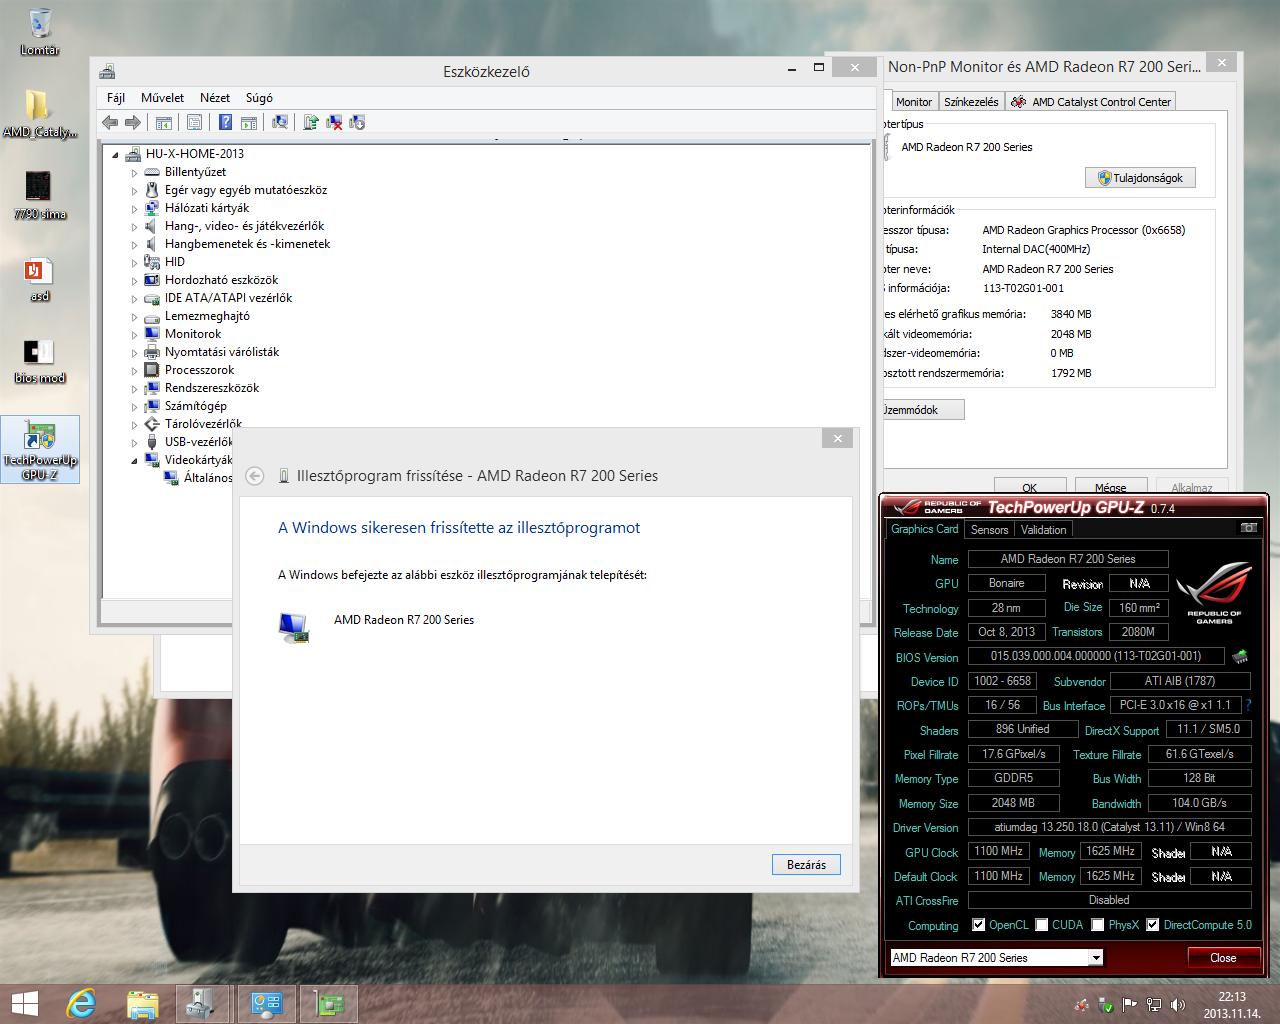Select the Lomtár recycle bin desktop icon
Image resolution: width=1280 pixels, height=1024 pixels.
[x=40, y=30]
